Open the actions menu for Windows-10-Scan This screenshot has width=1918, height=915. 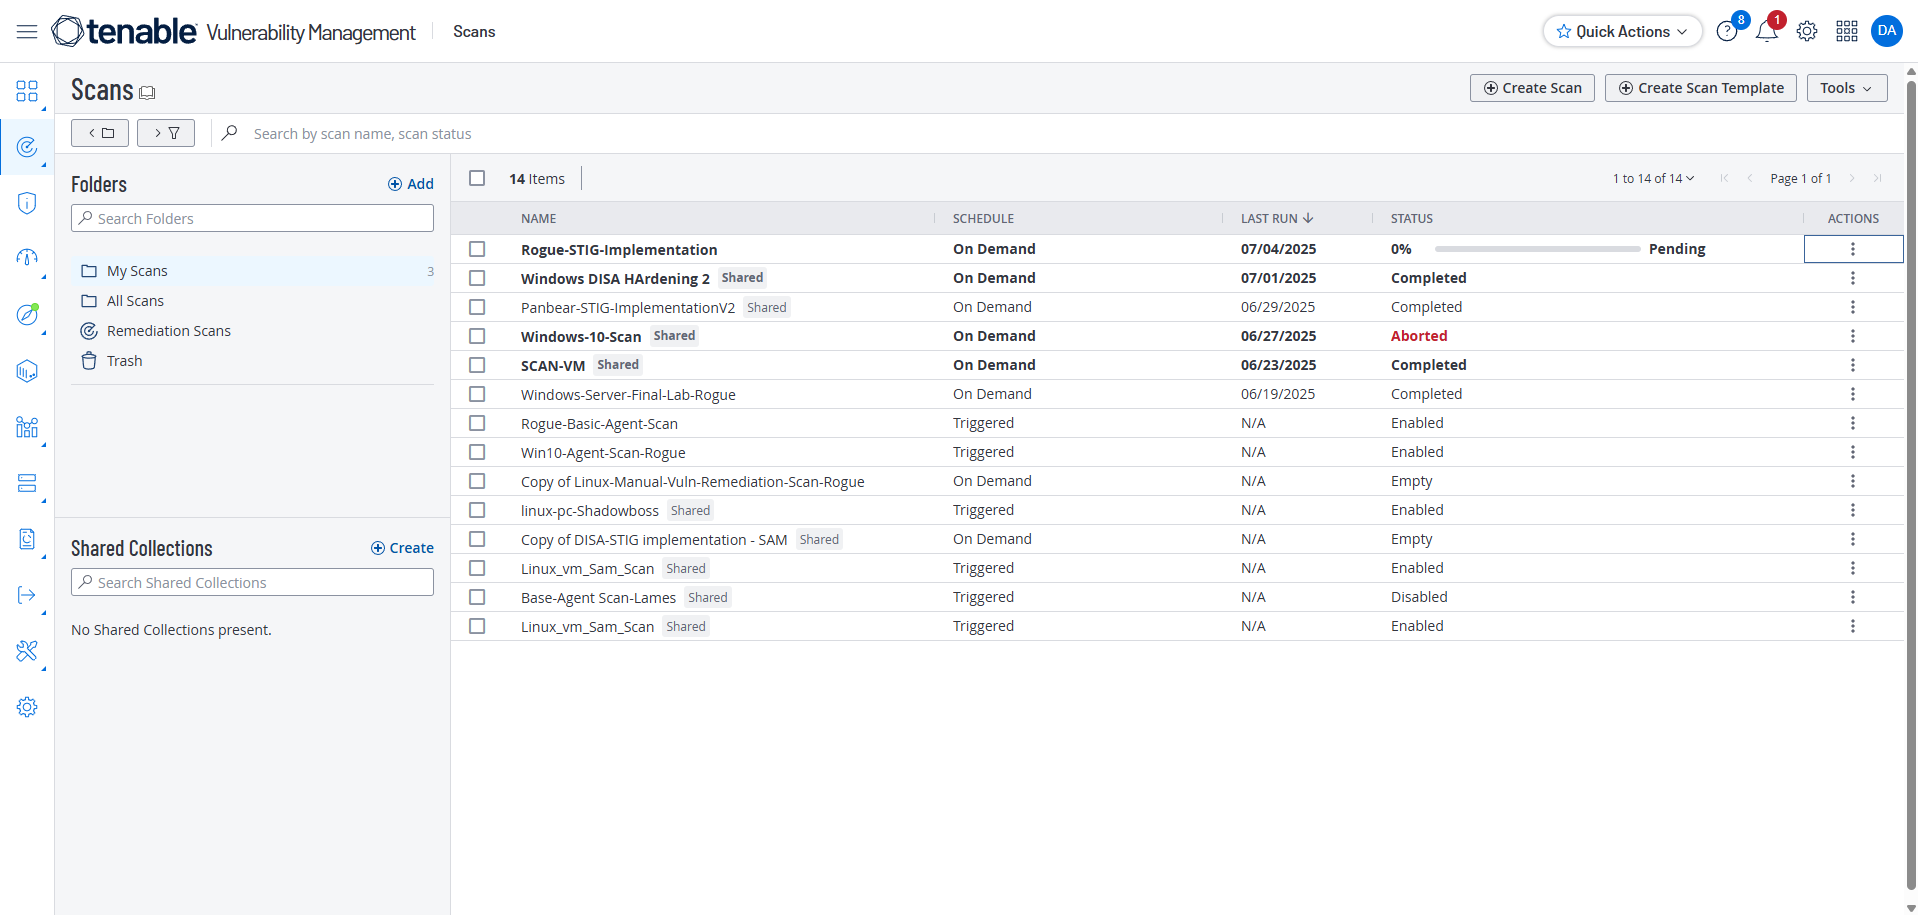tap(1852, 336)
